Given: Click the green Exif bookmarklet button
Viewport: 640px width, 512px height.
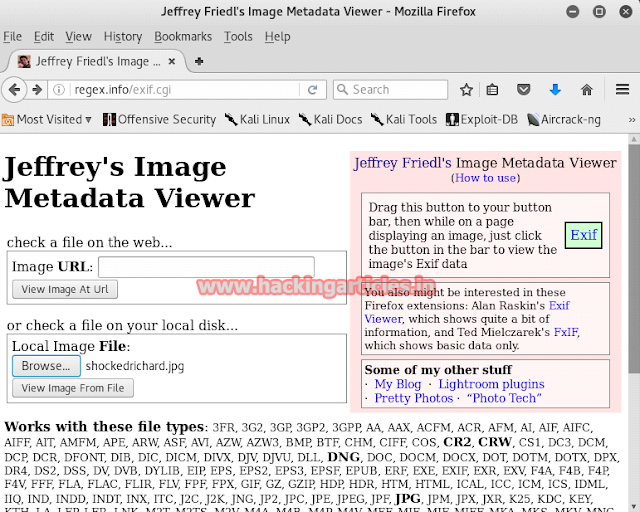Looking at the screenshot, I should (583, 235).
